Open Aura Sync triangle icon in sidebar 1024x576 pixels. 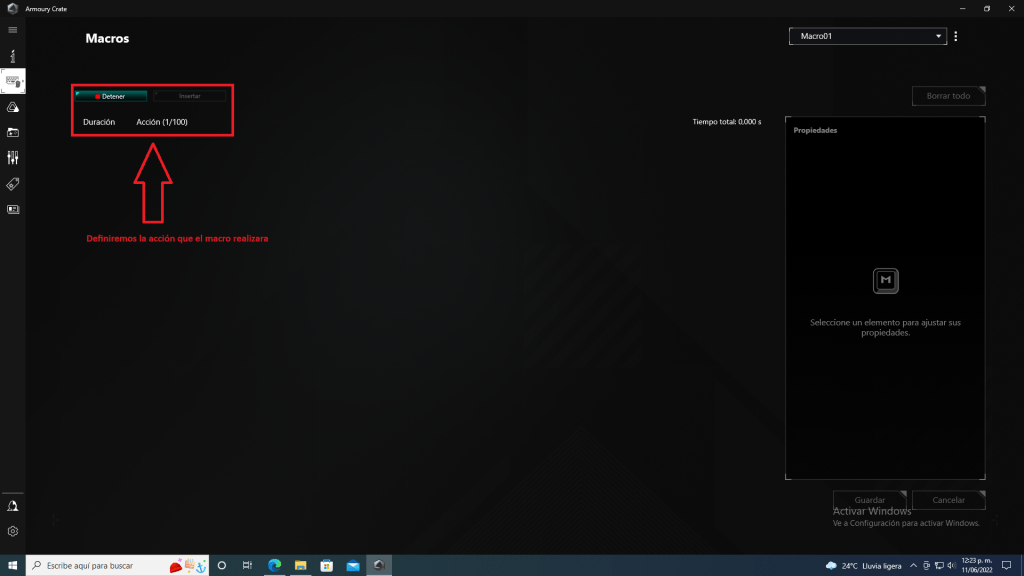click(x=13, y=107)
